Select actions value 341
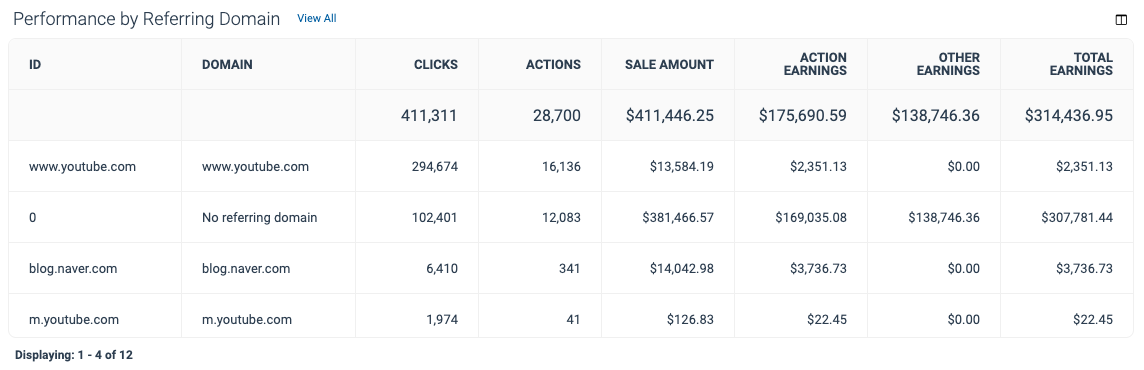The height and width of the screenshot is (370, 1144). click(x=571, y=269)
